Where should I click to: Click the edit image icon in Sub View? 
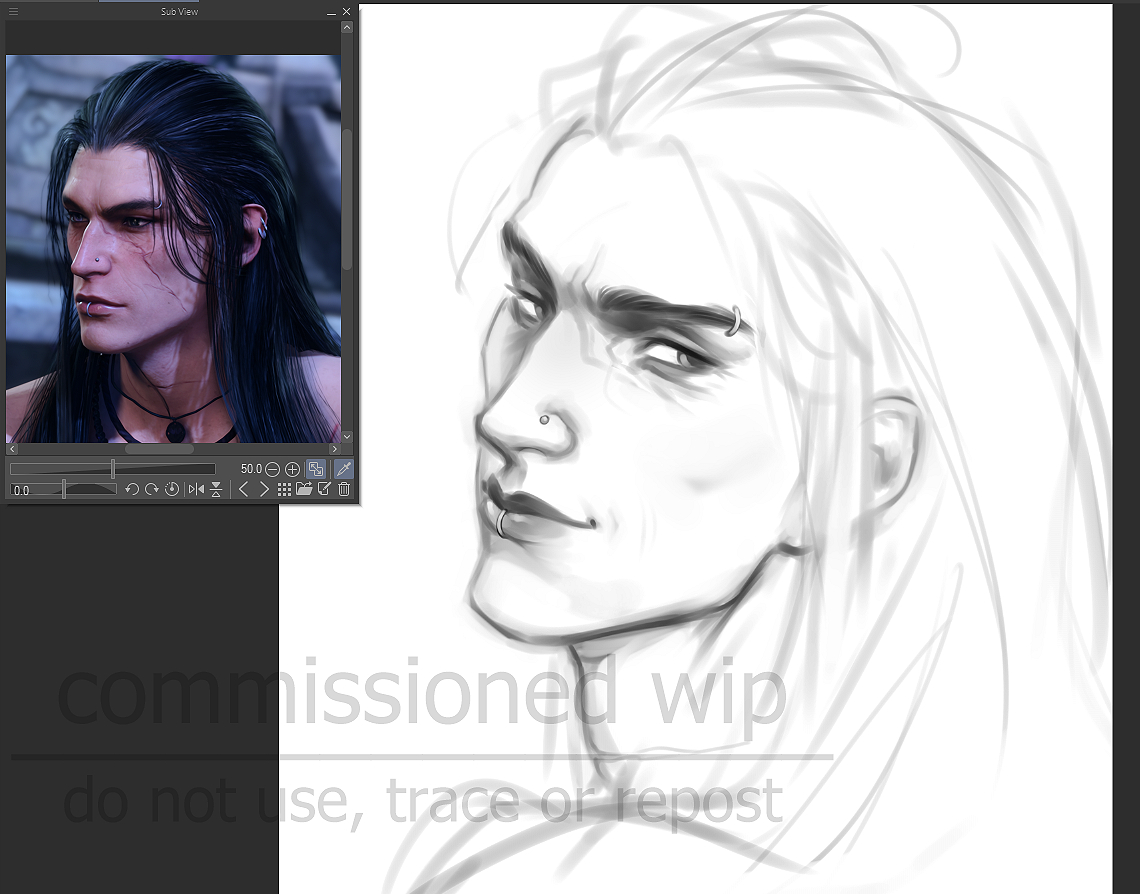pyautogui.click(x=324, y=489)
